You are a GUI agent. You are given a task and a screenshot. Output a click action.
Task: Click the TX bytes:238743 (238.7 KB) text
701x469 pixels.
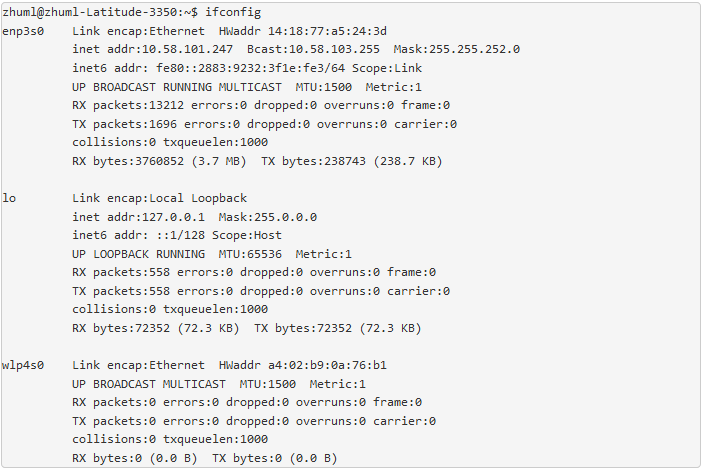(x=351, y=161)
